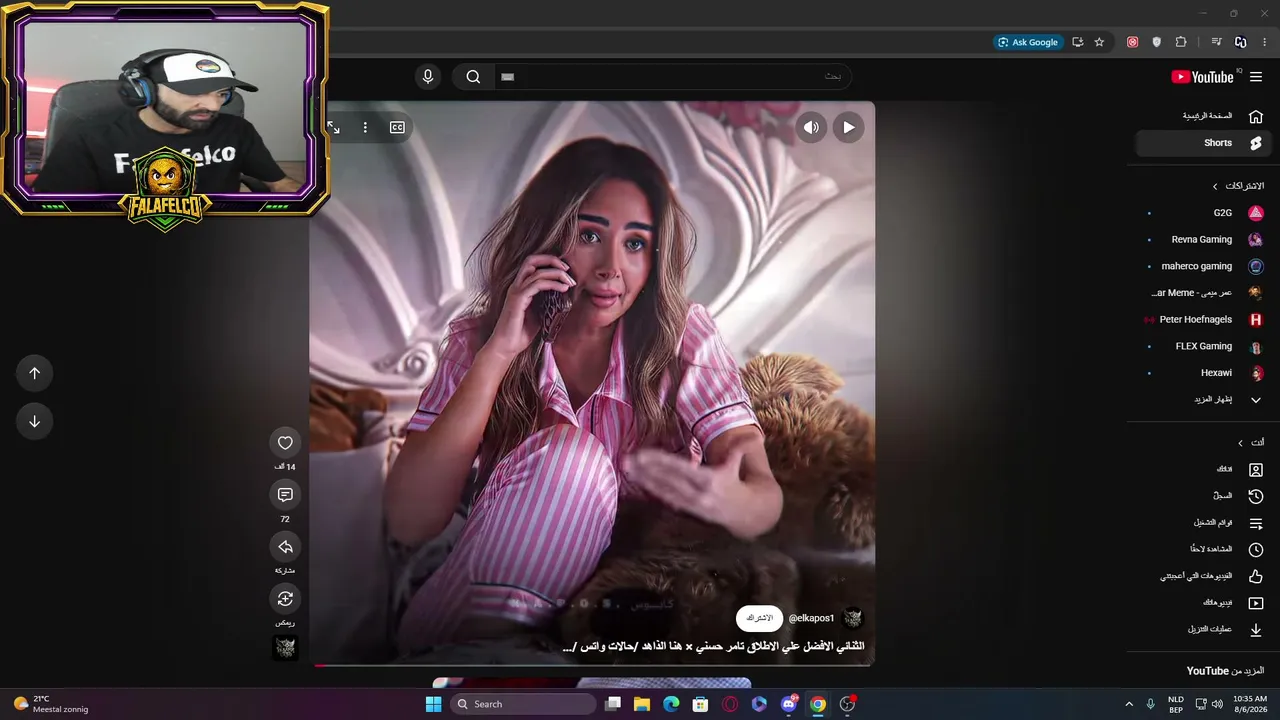Open Your channel in sidebar
Viewport: 1280px width, 720px height.
pyautogui.click(x=1203, y=469)
